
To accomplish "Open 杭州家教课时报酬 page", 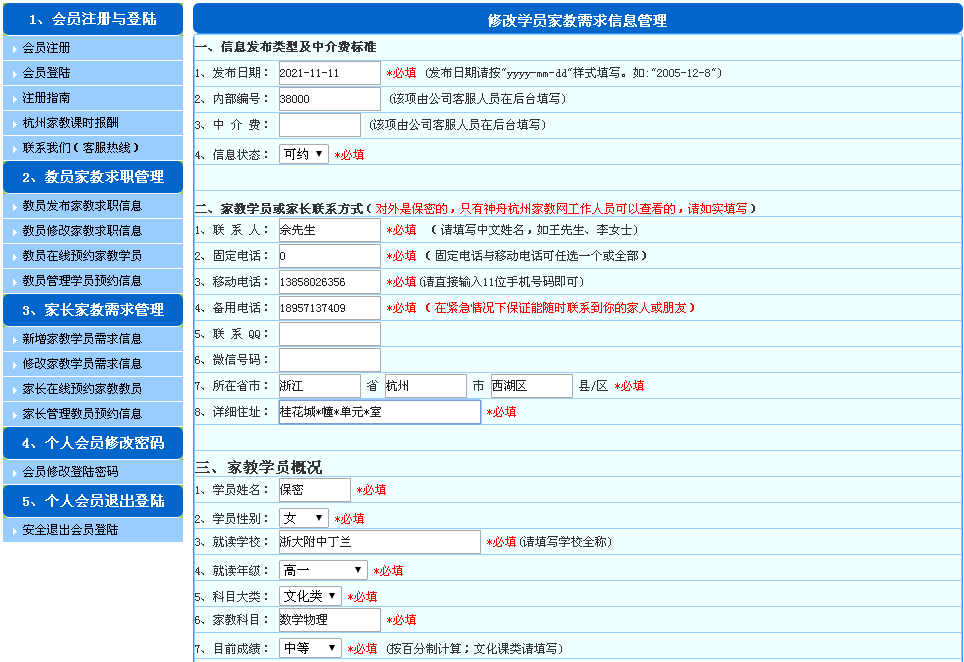I will (70, 123).
